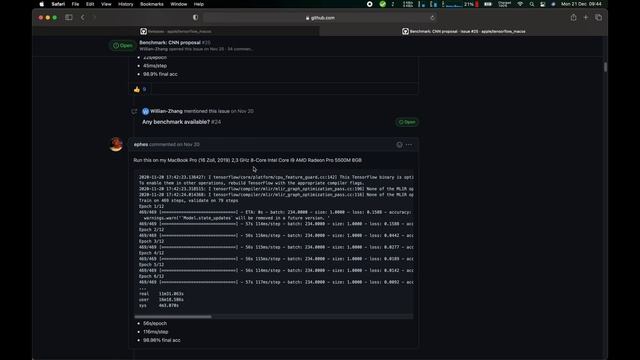Image resolution: width=640 pixels, height=360 pixels.
Task: Click the page vertical scrollbar thumb
Action: coord(605,67)
